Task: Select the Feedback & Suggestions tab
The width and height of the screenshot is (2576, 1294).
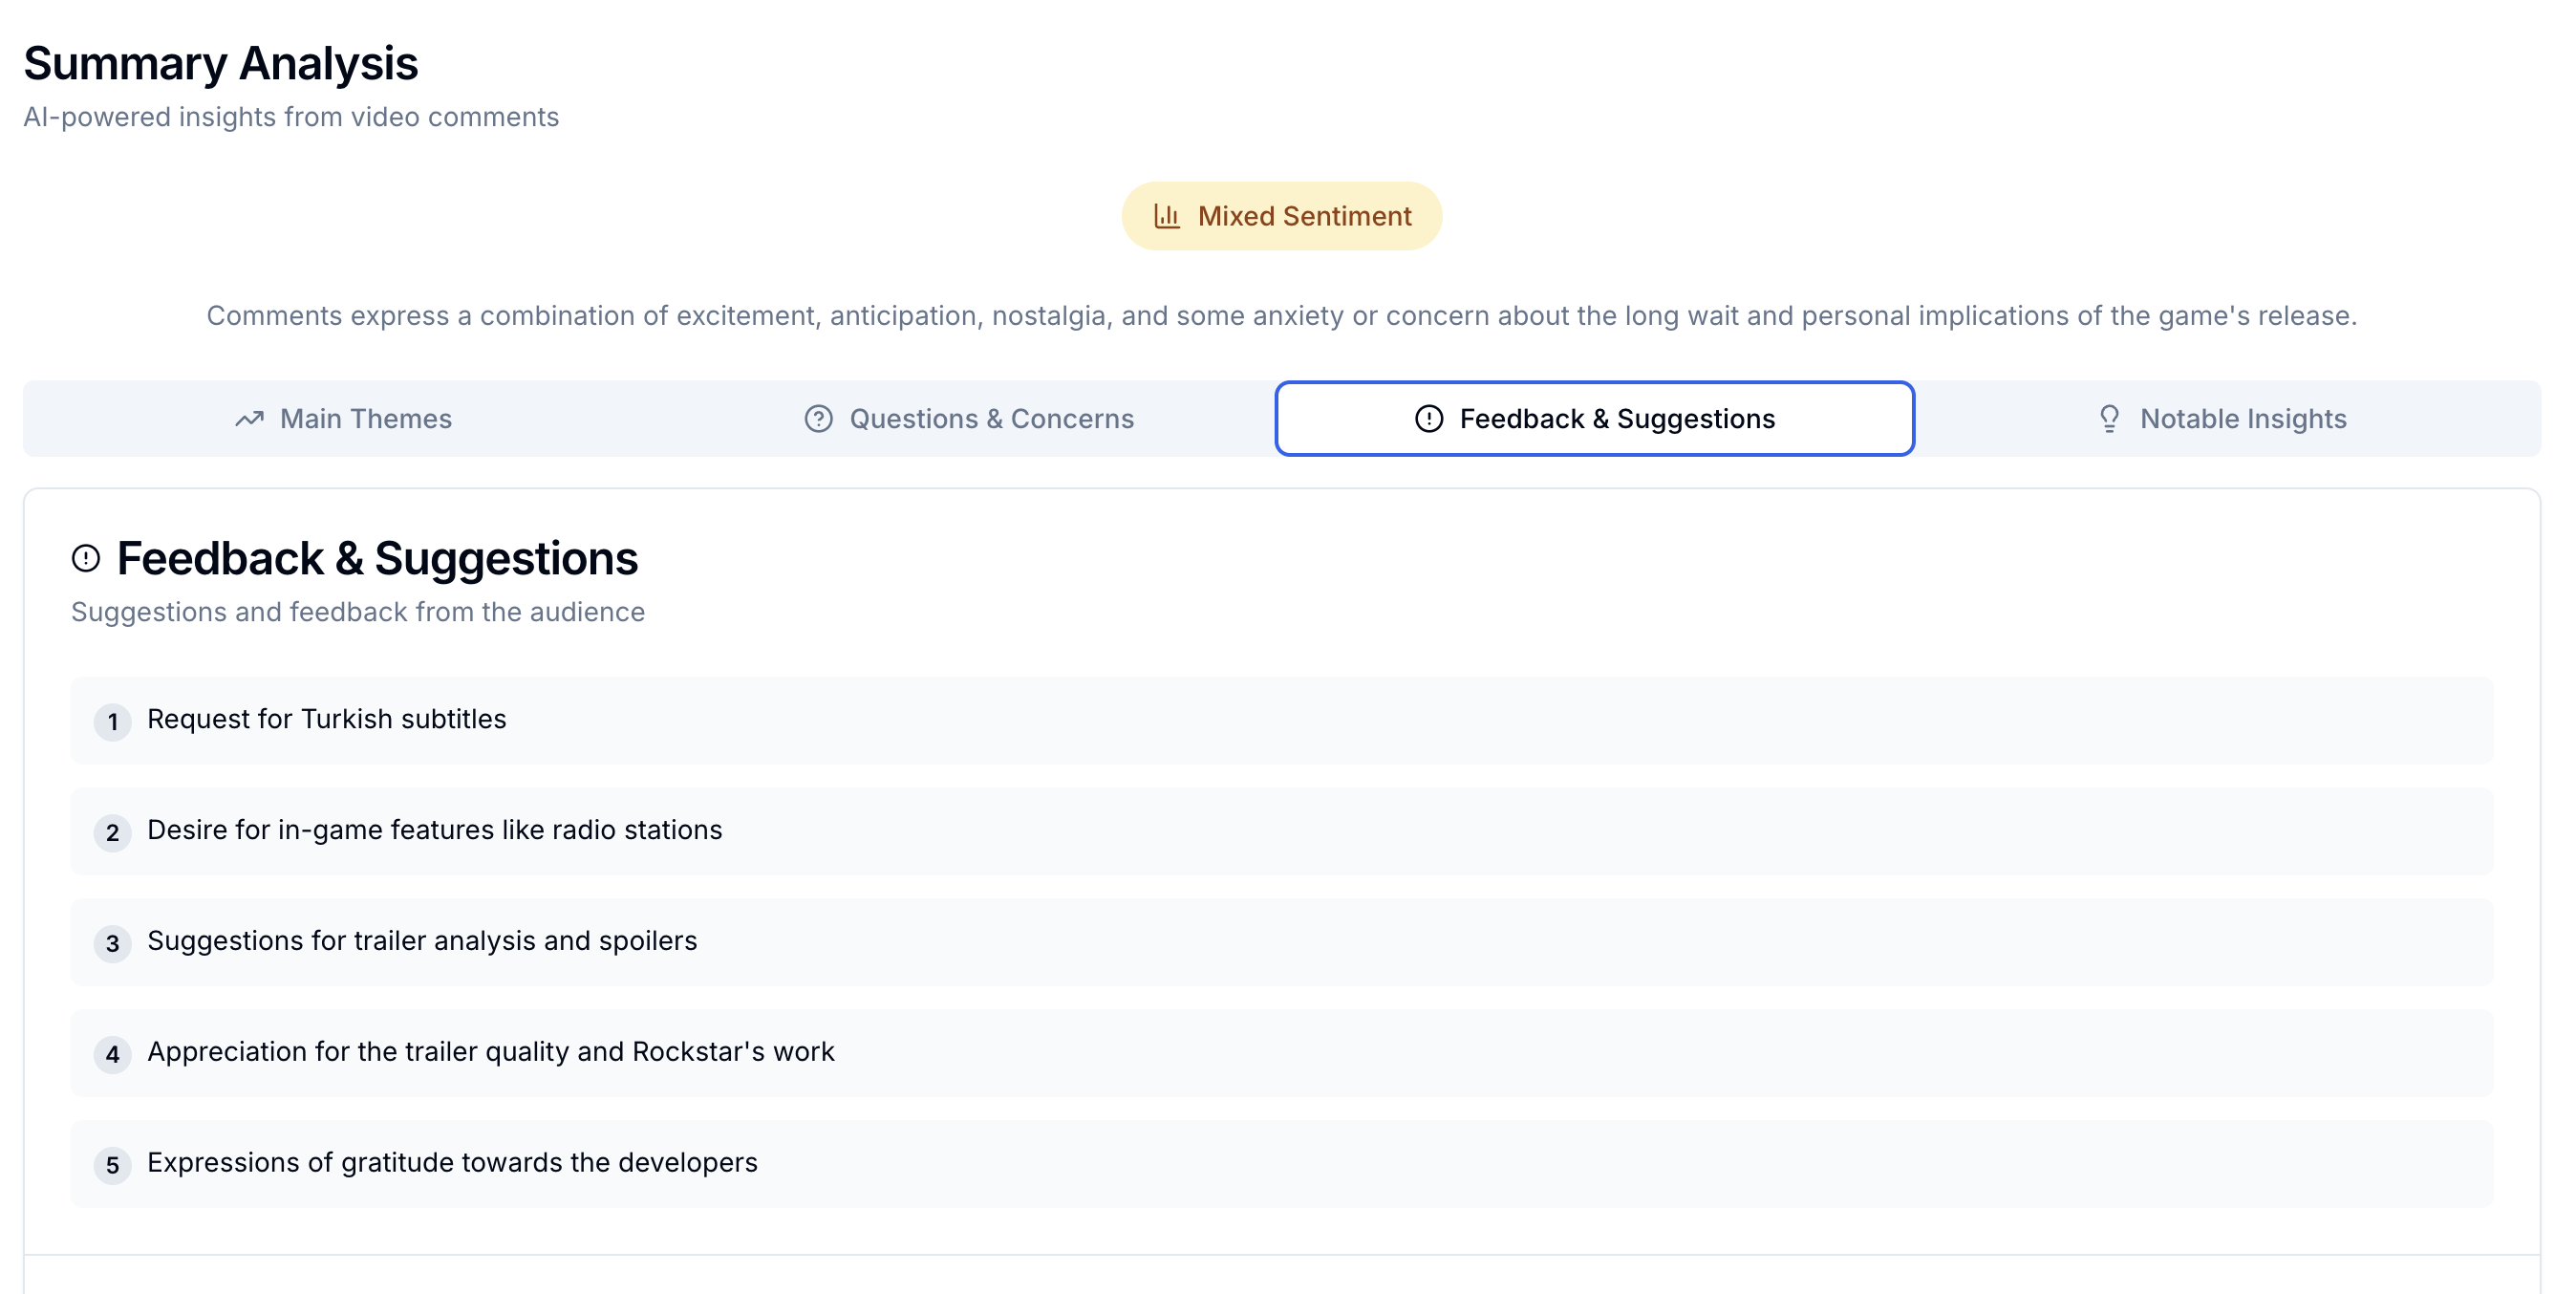Action: [x=1594, y=419]
